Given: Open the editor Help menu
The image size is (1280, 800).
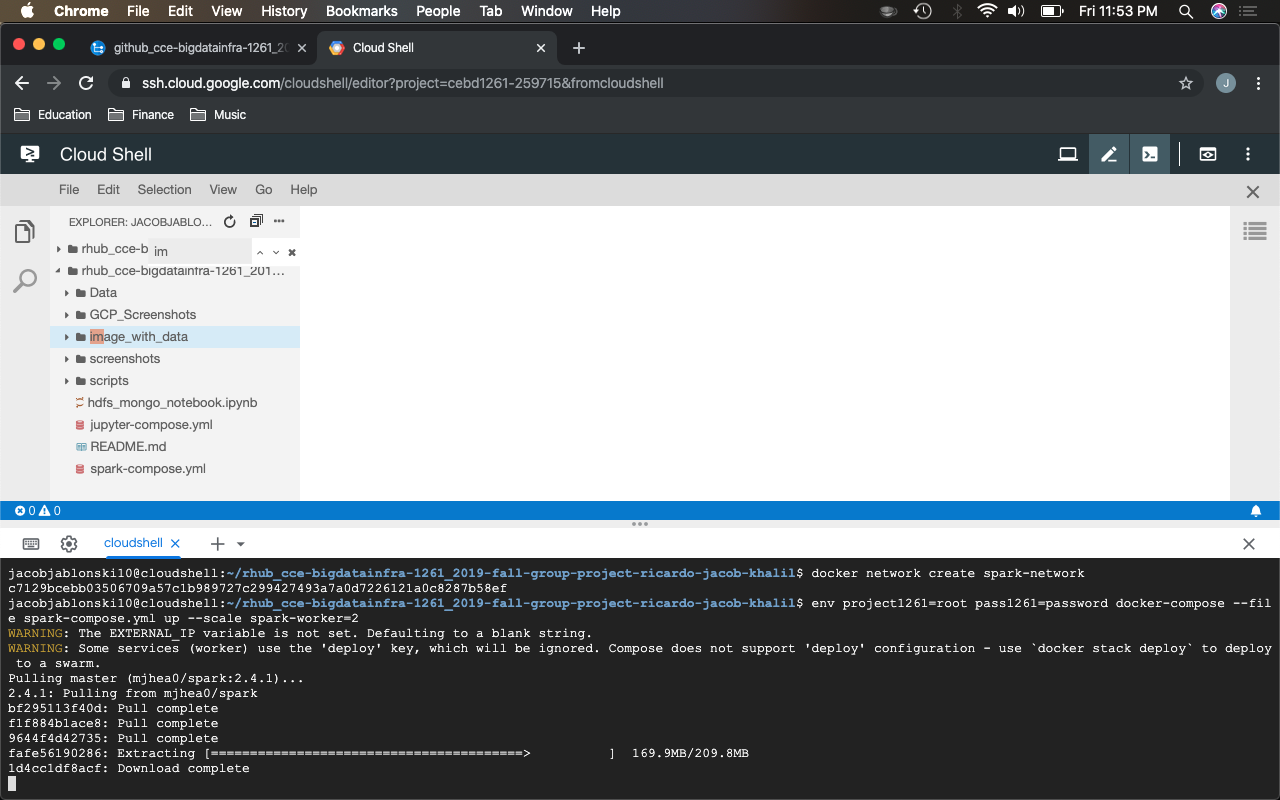Looking at the screenshot, I should [x=304, y=189].
